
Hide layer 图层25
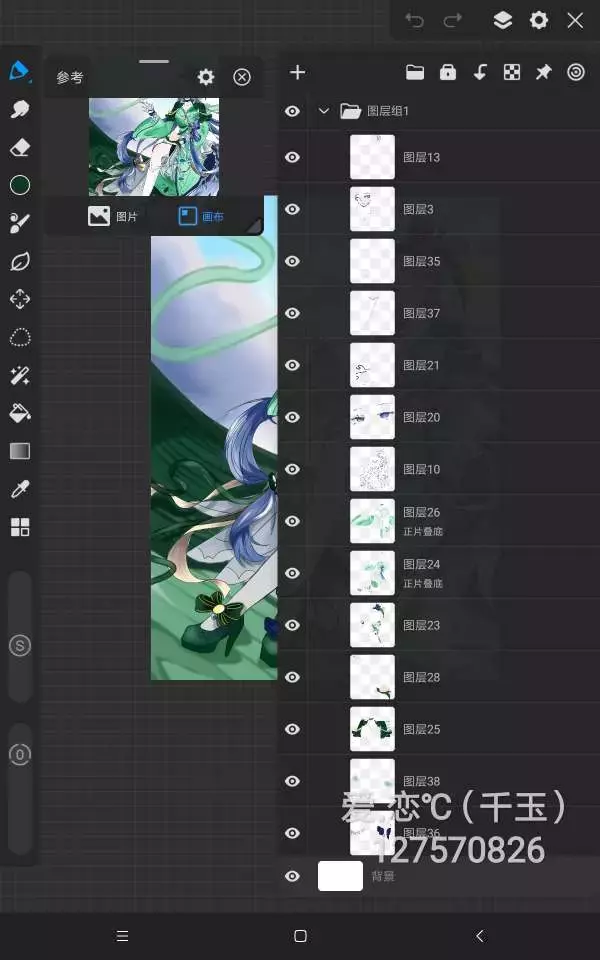pyautogui.click(x=293, y=729)
